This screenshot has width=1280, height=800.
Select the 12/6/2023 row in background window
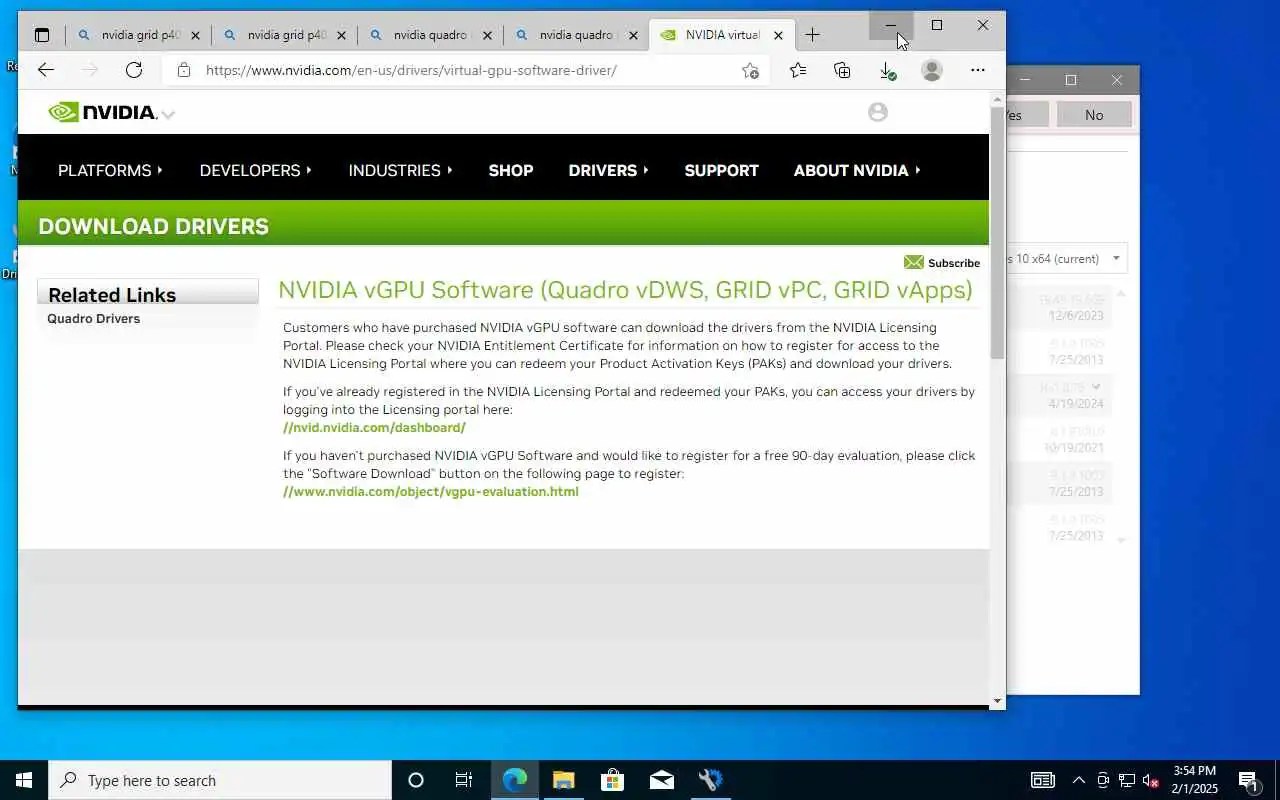click(x=1060, y=307)
